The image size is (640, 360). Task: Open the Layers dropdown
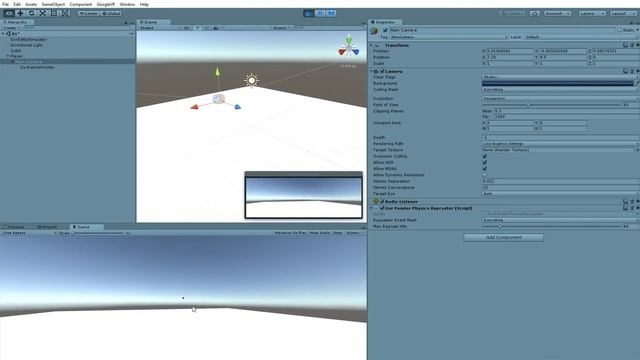click(591, 13)
